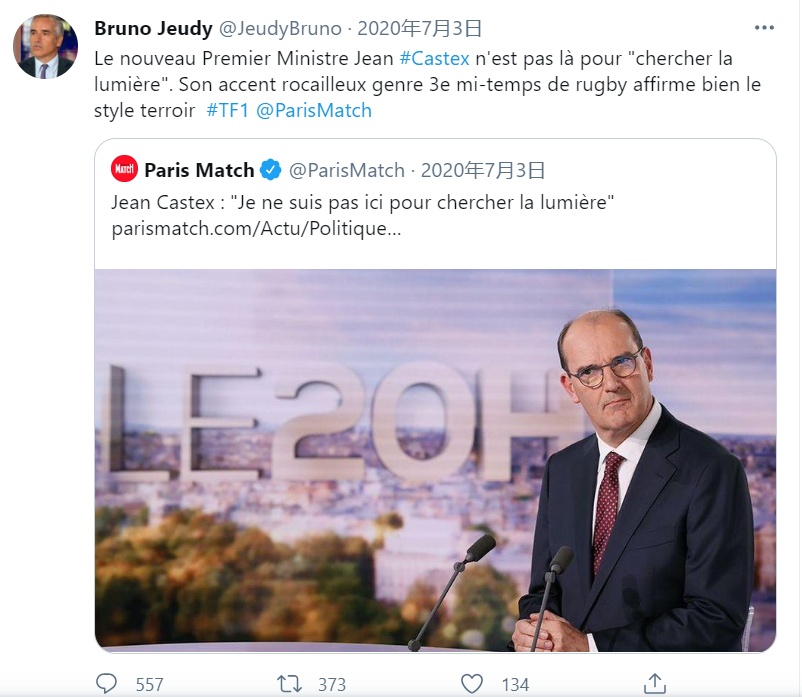This screenshot has height=697, width=802.
Task: Click the reply speech bubble icon
Action: point(106,684)
